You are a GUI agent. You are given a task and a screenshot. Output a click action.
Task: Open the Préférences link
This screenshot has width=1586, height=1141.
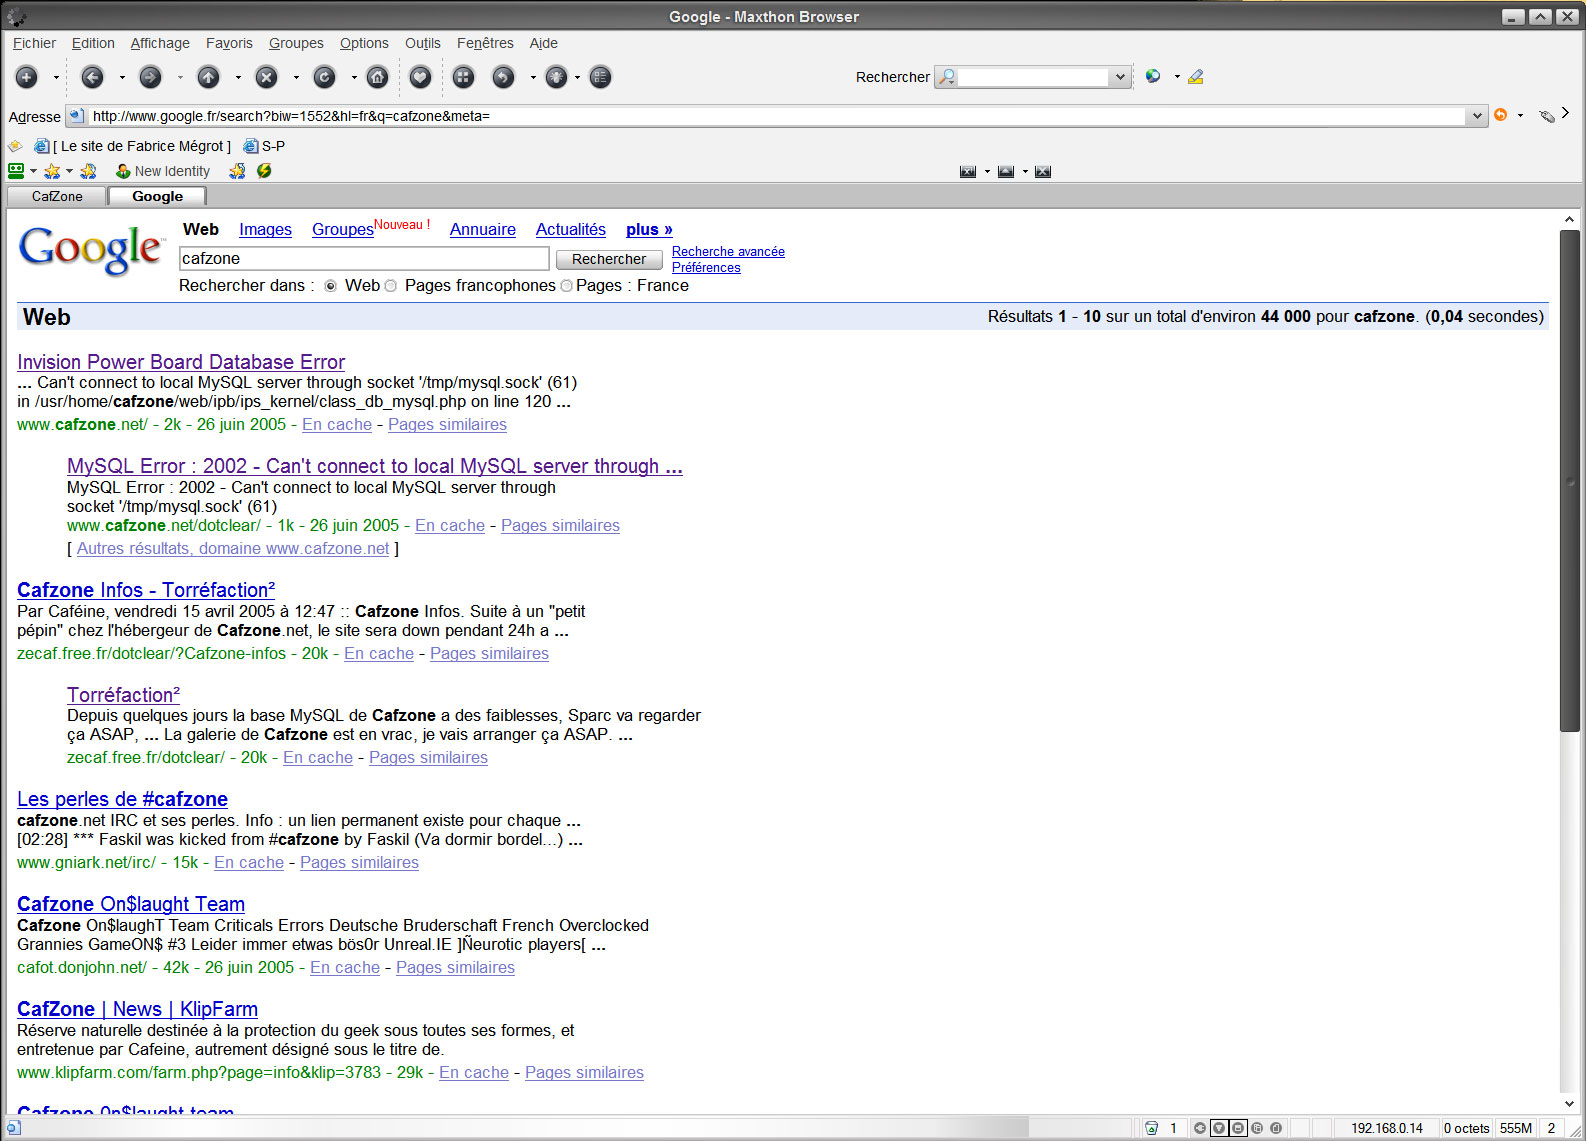(706, 268)
